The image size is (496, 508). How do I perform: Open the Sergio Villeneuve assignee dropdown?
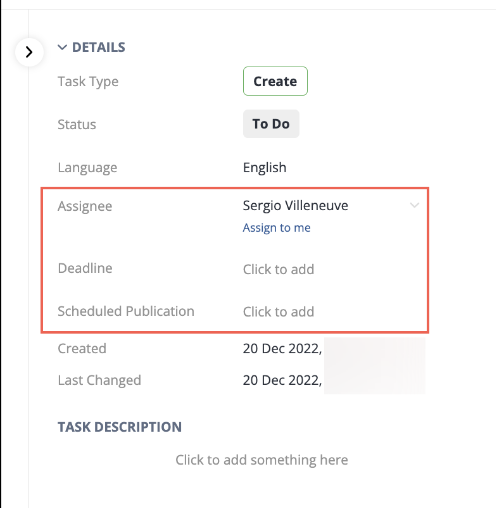(331, 205)
